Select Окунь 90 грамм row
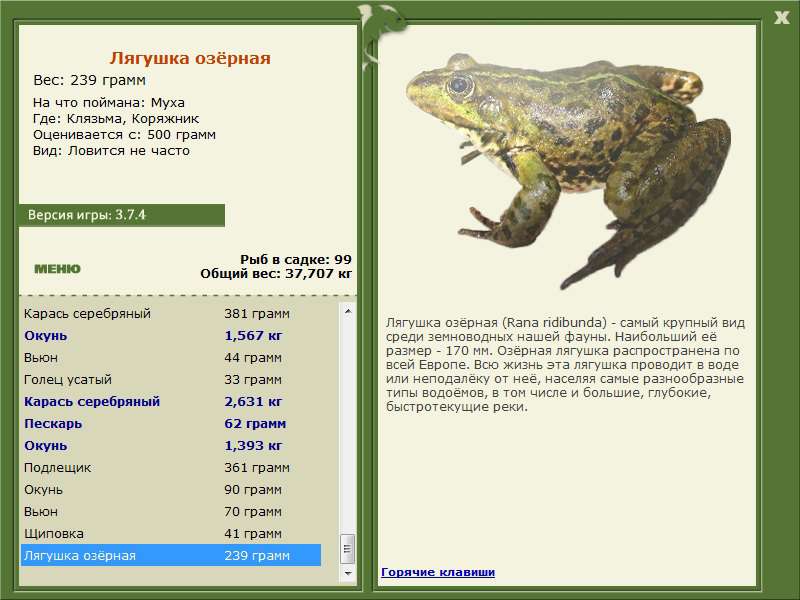The width and height of the screenshot is (800, 600). [x=171, y=489]
